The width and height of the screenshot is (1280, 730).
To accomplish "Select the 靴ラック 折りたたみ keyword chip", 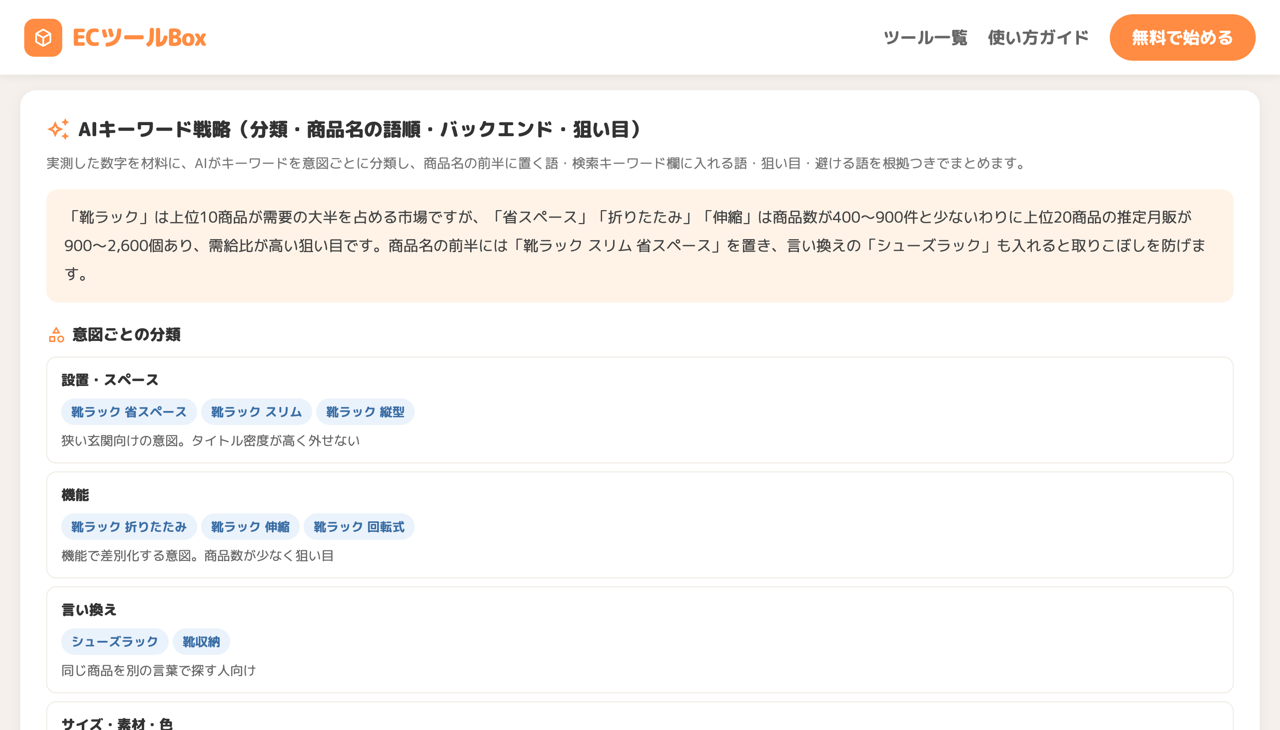I will click(129, 527).
